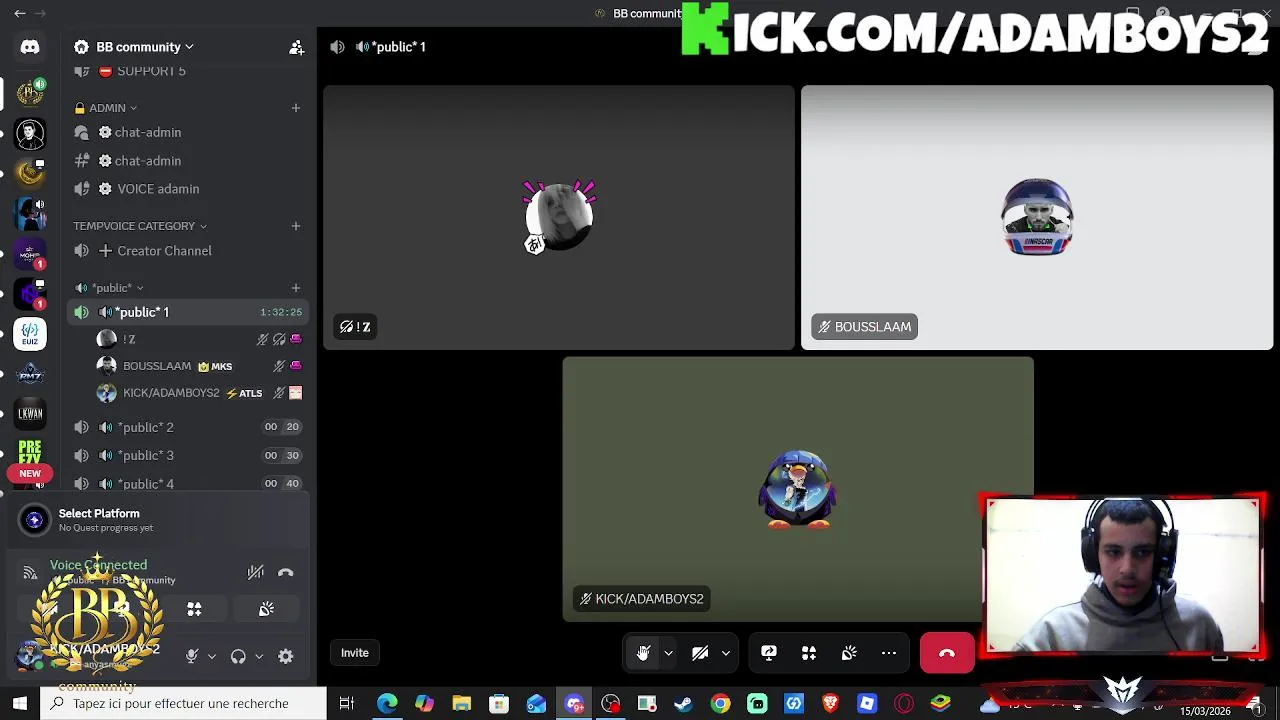Start an activity from call controls
Image resolution: width=1280 pixels, height=720 pixels.
tap(809, 653)
